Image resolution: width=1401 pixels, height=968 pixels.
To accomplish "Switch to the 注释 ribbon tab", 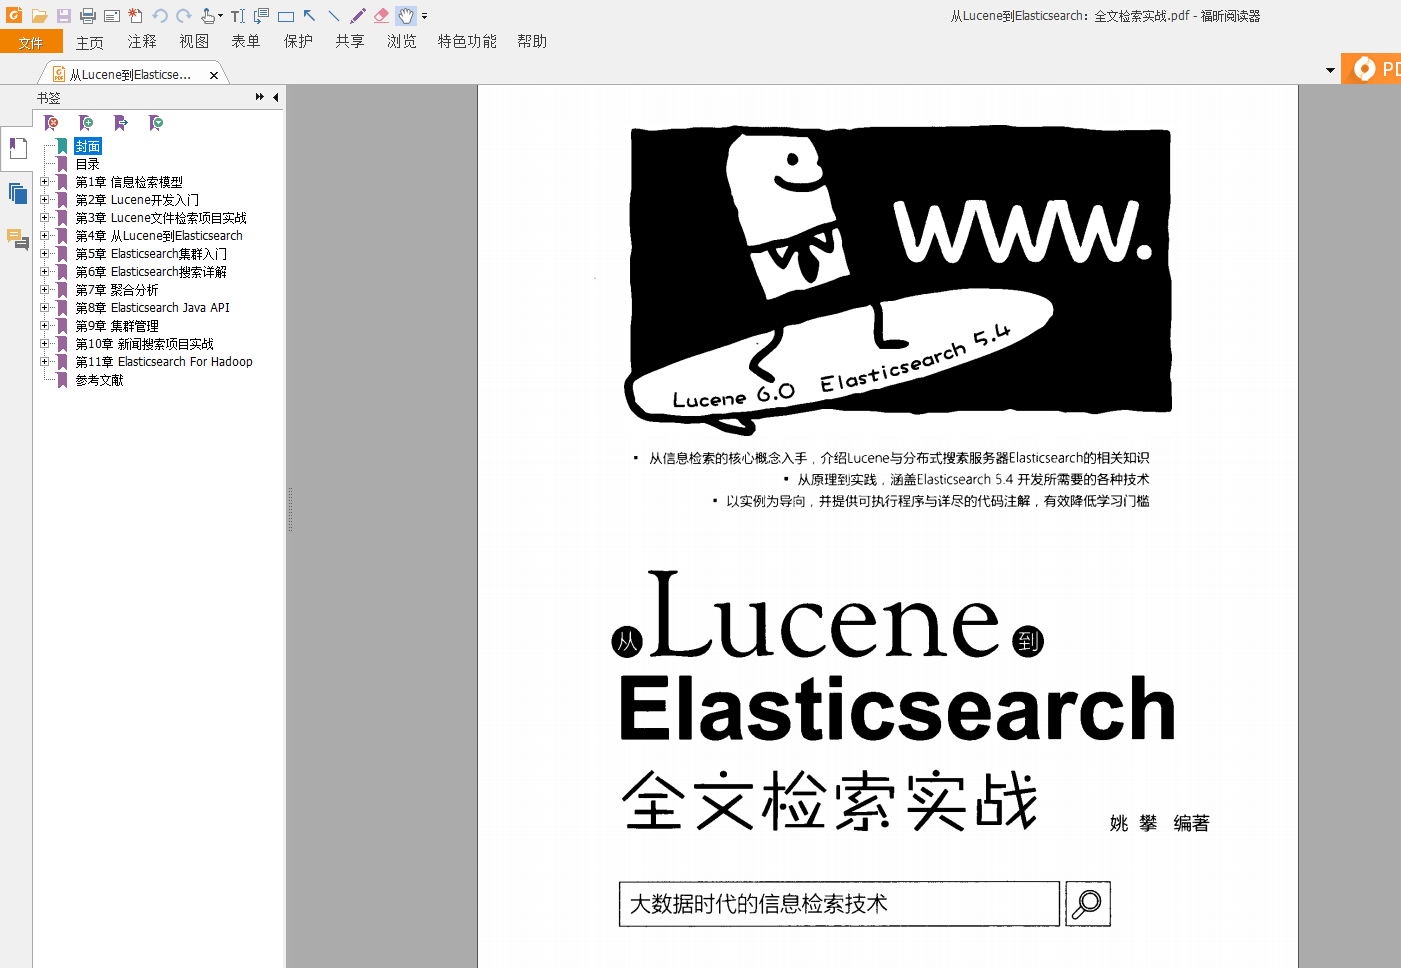I will (x=142, y=42).
